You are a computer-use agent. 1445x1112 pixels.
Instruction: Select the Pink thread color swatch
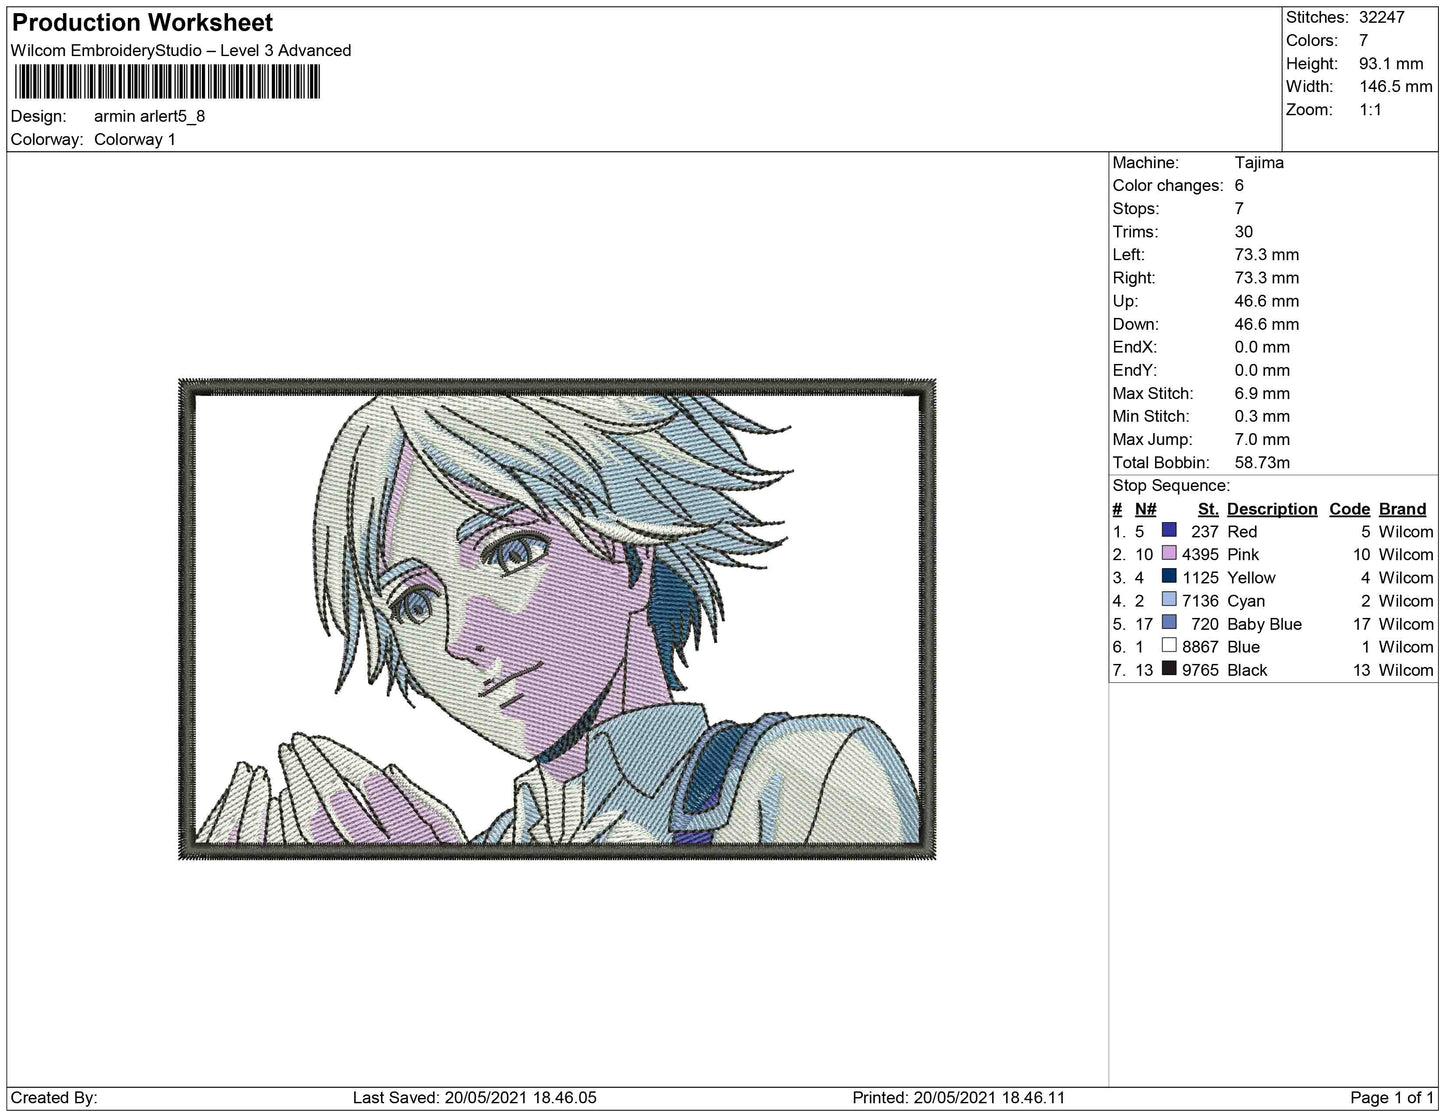tap(1169, 554)
